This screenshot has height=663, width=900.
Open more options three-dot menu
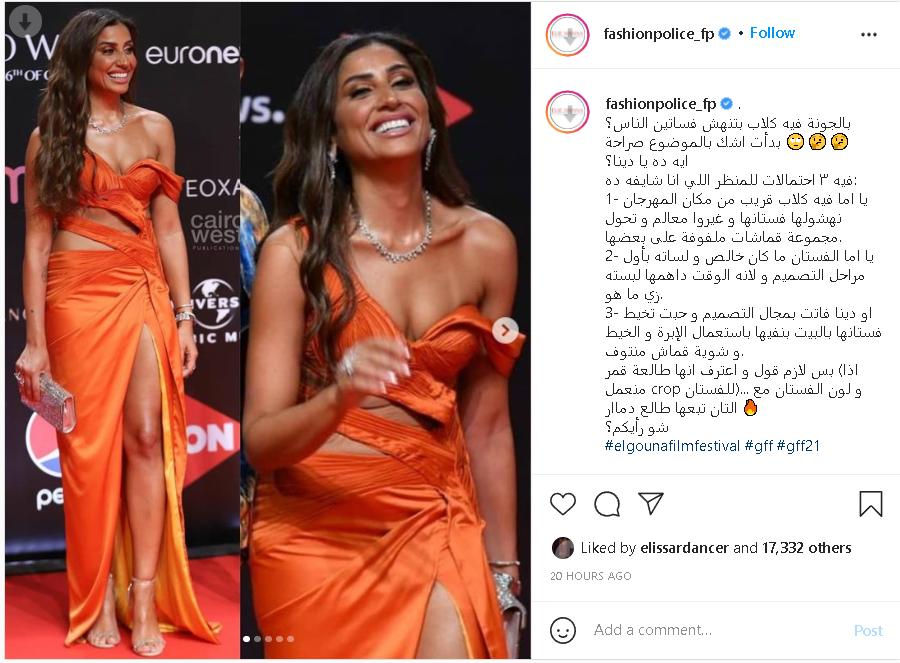coord(868,34)
